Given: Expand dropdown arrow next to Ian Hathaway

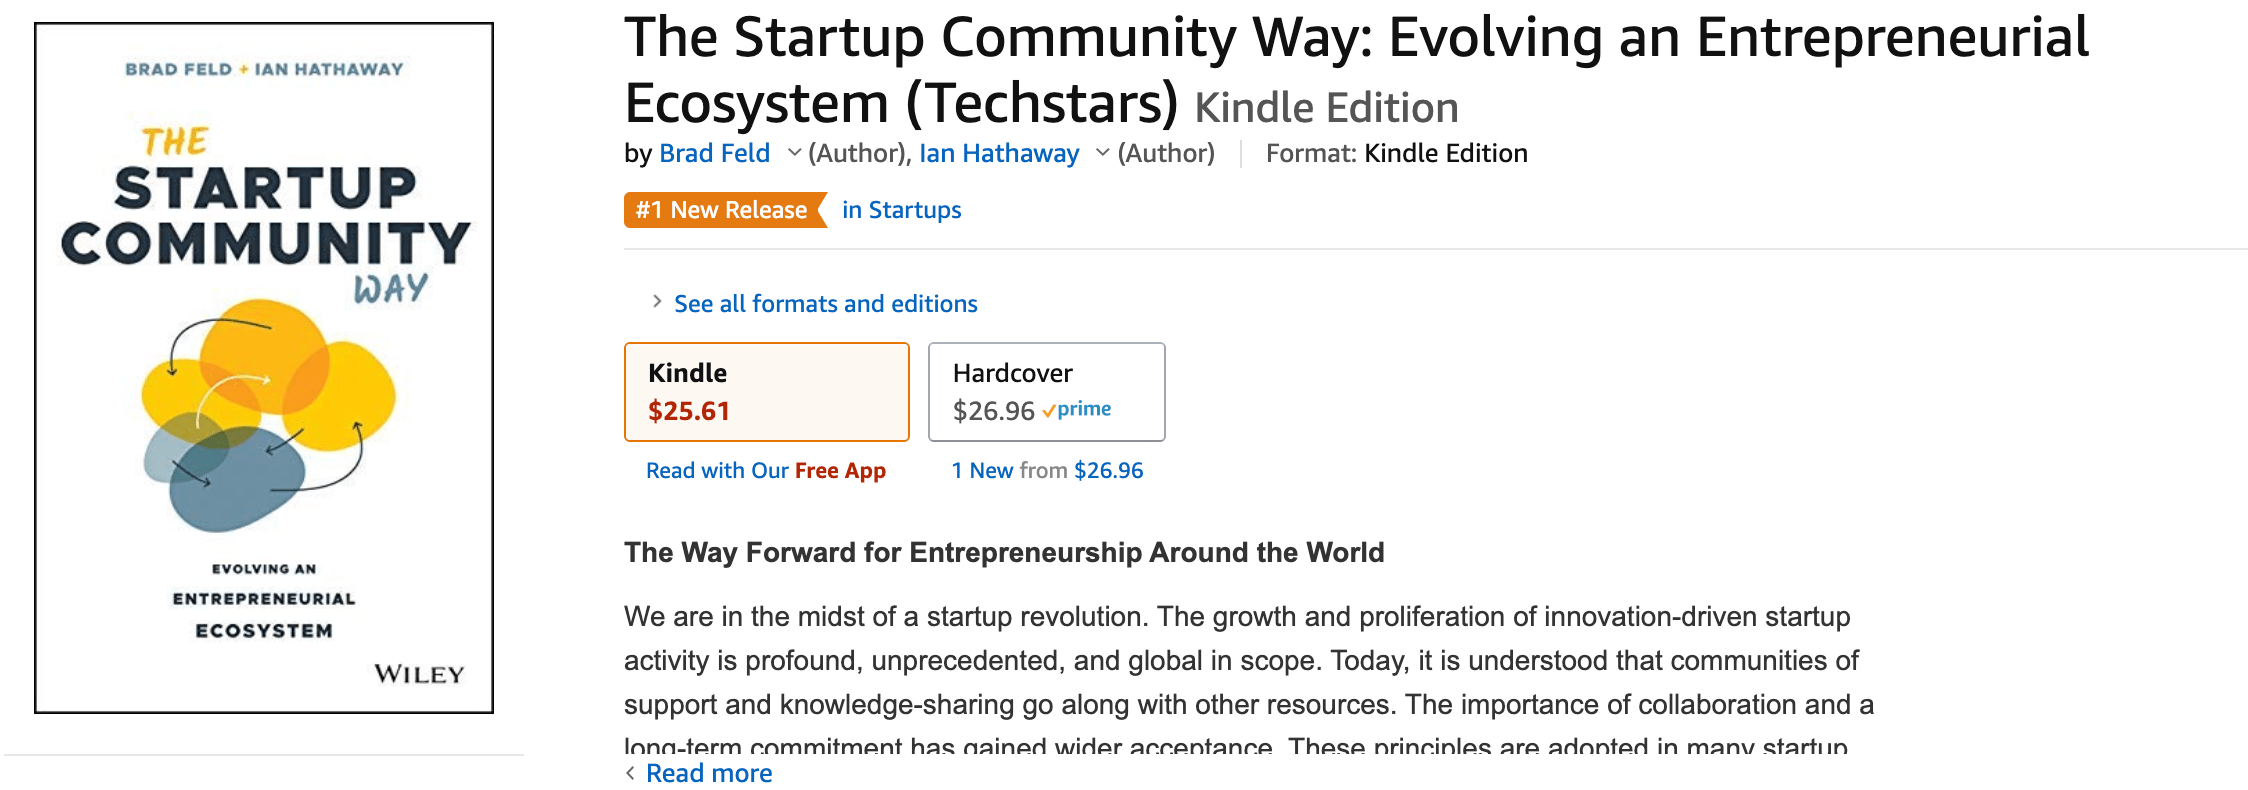Looking at the screenshot, I should click(1102, 153).
